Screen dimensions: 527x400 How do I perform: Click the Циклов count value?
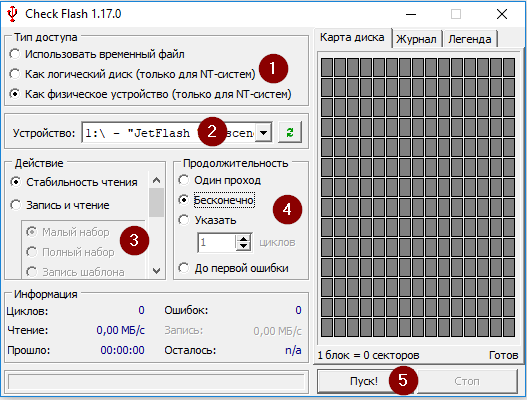[141, 310]
